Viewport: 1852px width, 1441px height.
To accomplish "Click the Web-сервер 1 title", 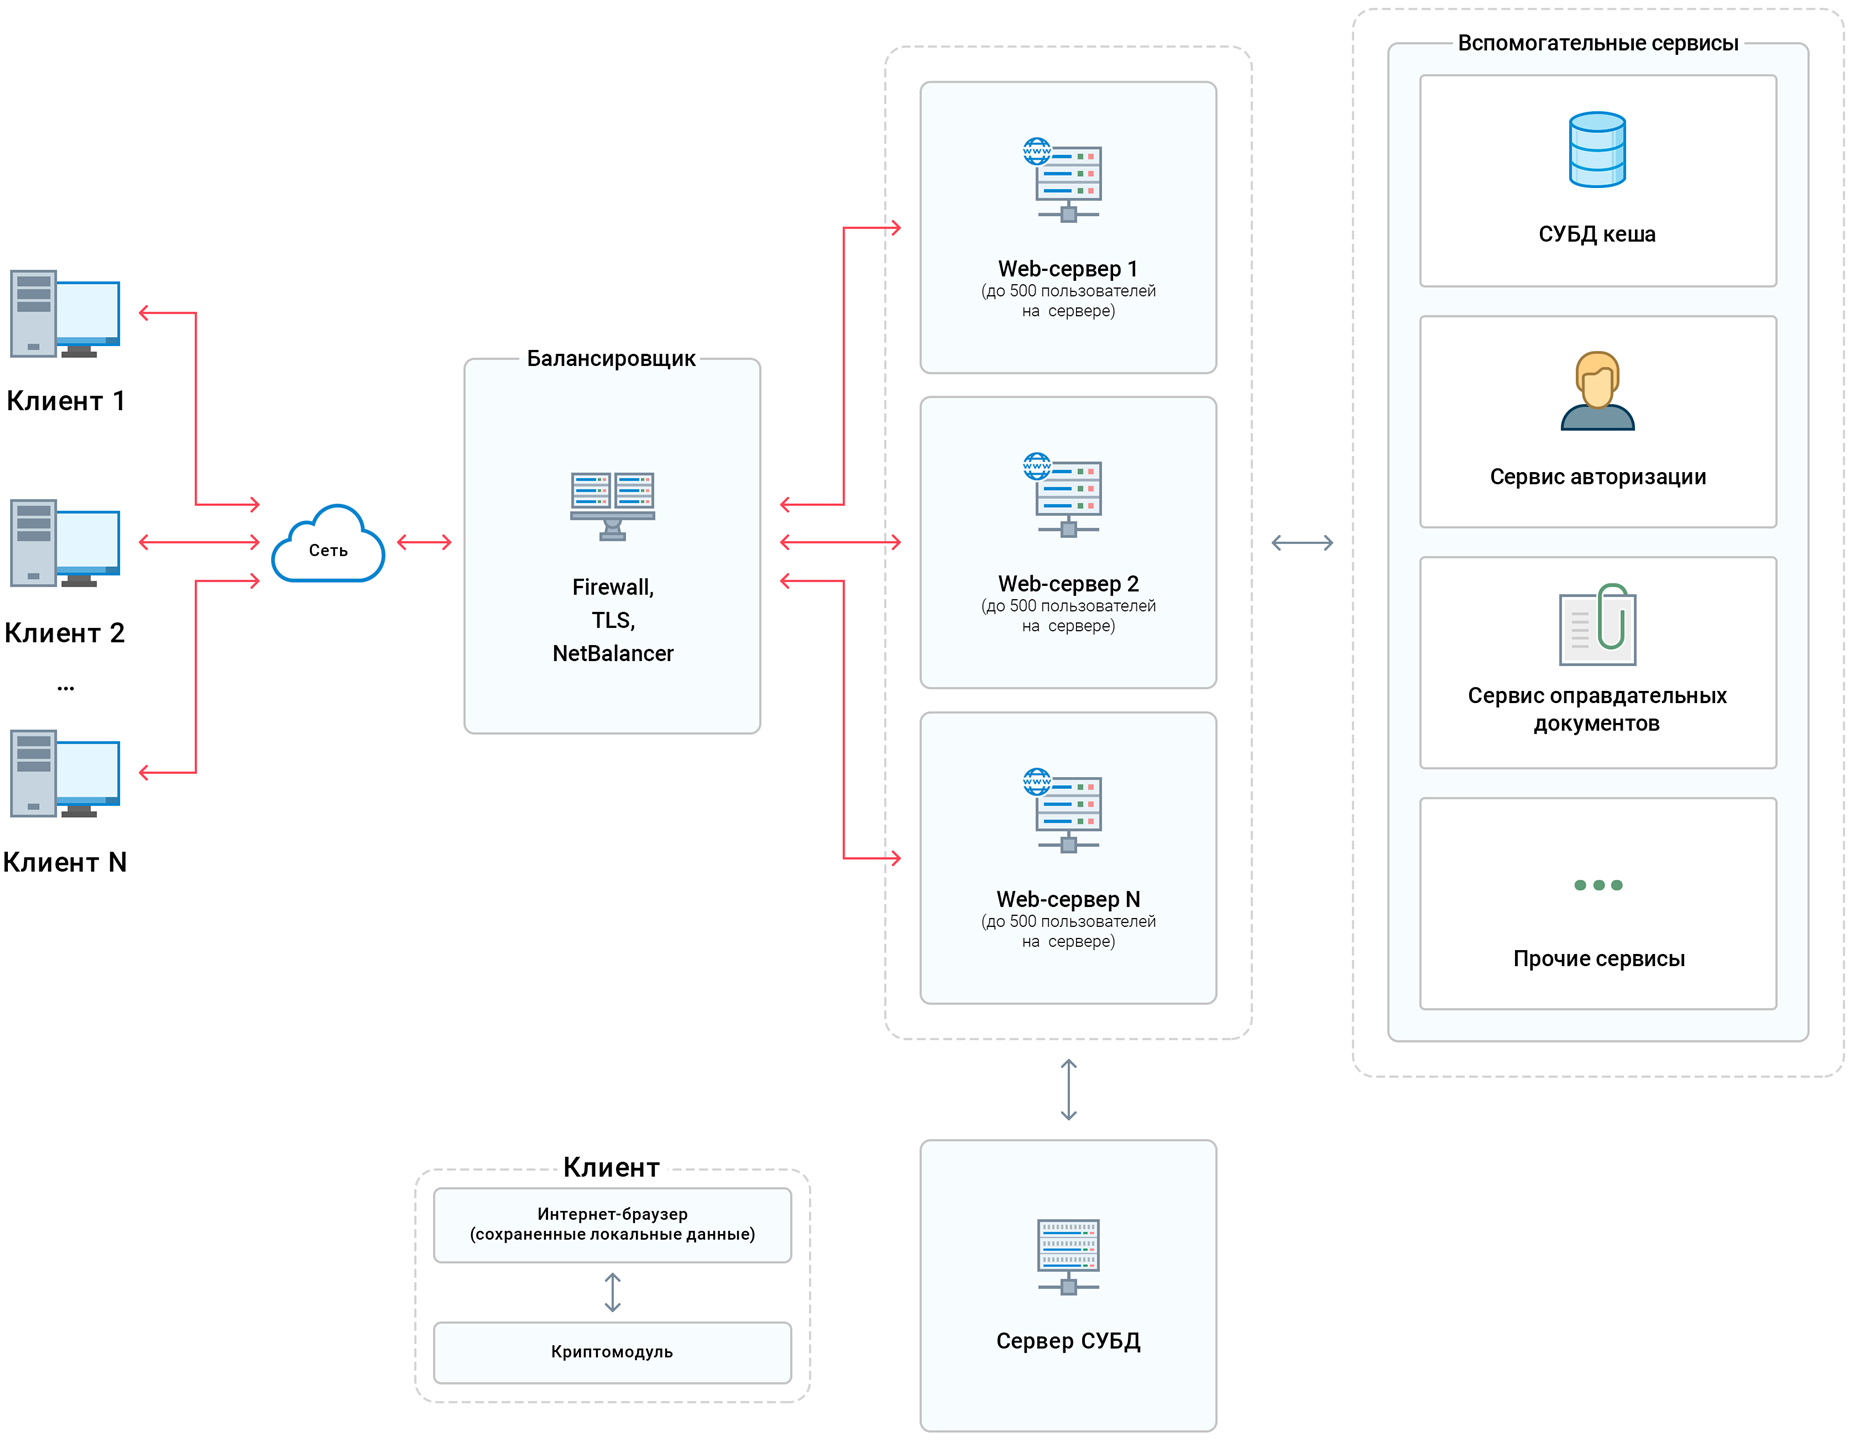I will 1068,269.
